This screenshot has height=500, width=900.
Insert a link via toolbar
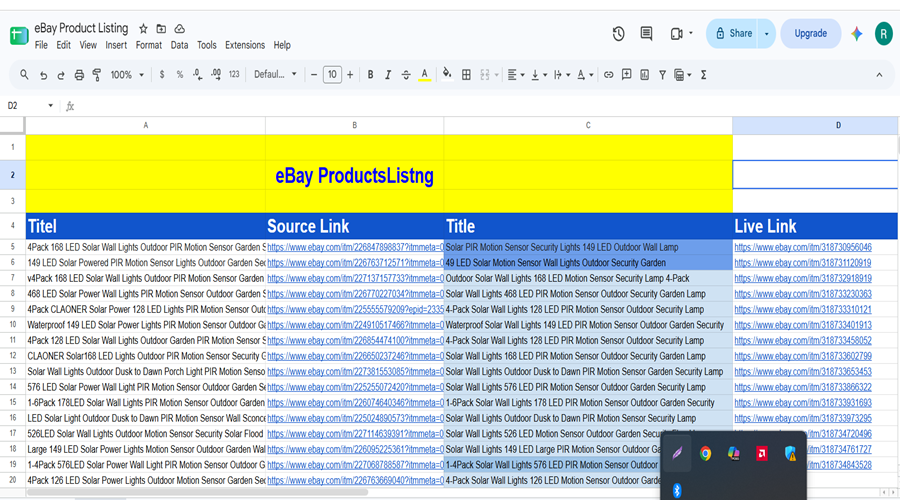tap(608, 75)
